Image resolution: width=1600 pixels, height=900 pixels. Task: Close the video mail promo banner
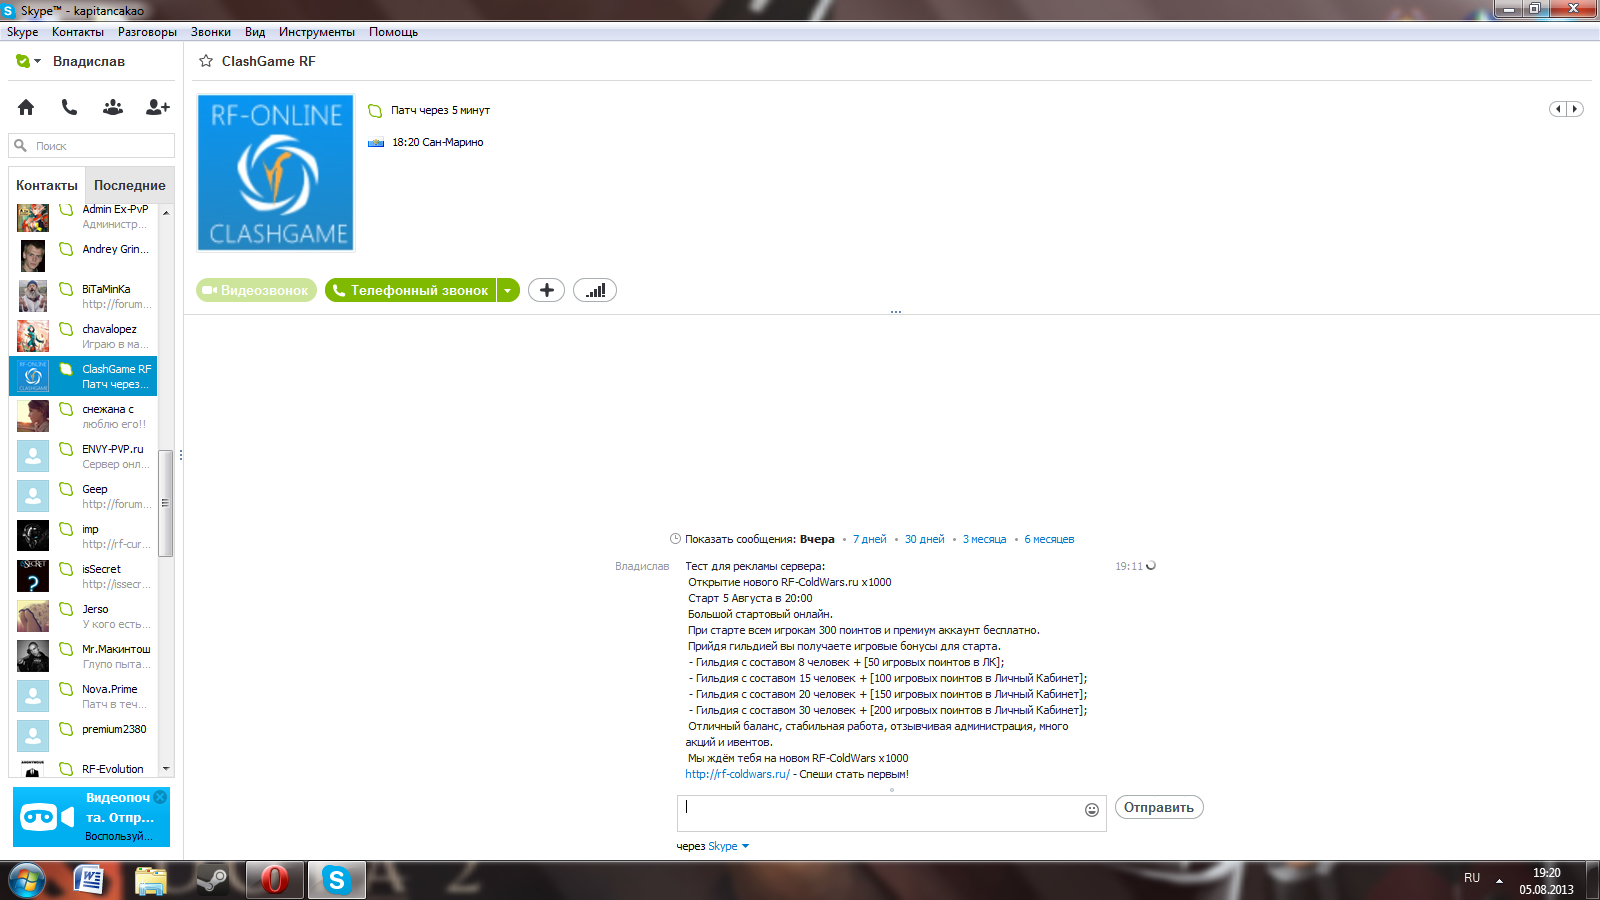pyautogui.click(x=160, y=797)
